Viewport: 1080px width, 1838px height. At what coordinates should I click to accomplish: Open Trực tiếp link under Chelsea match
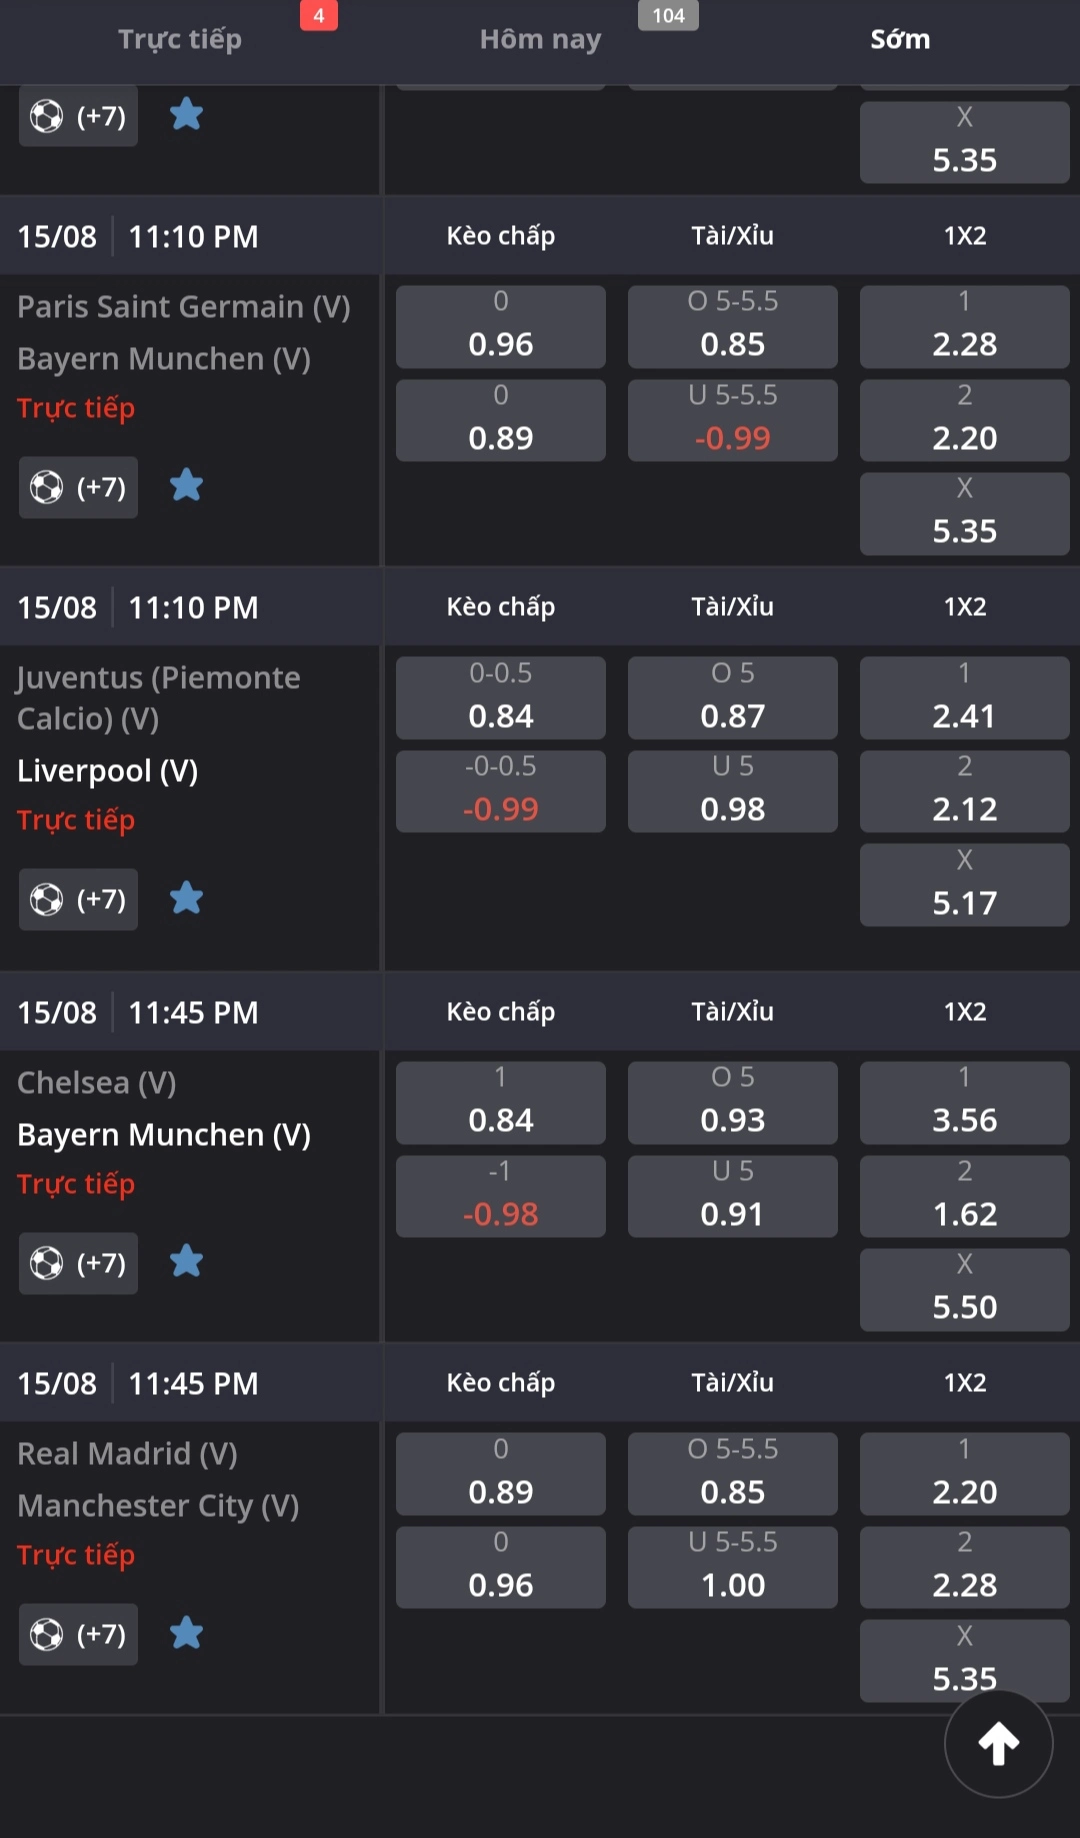tap(76, 1184)
